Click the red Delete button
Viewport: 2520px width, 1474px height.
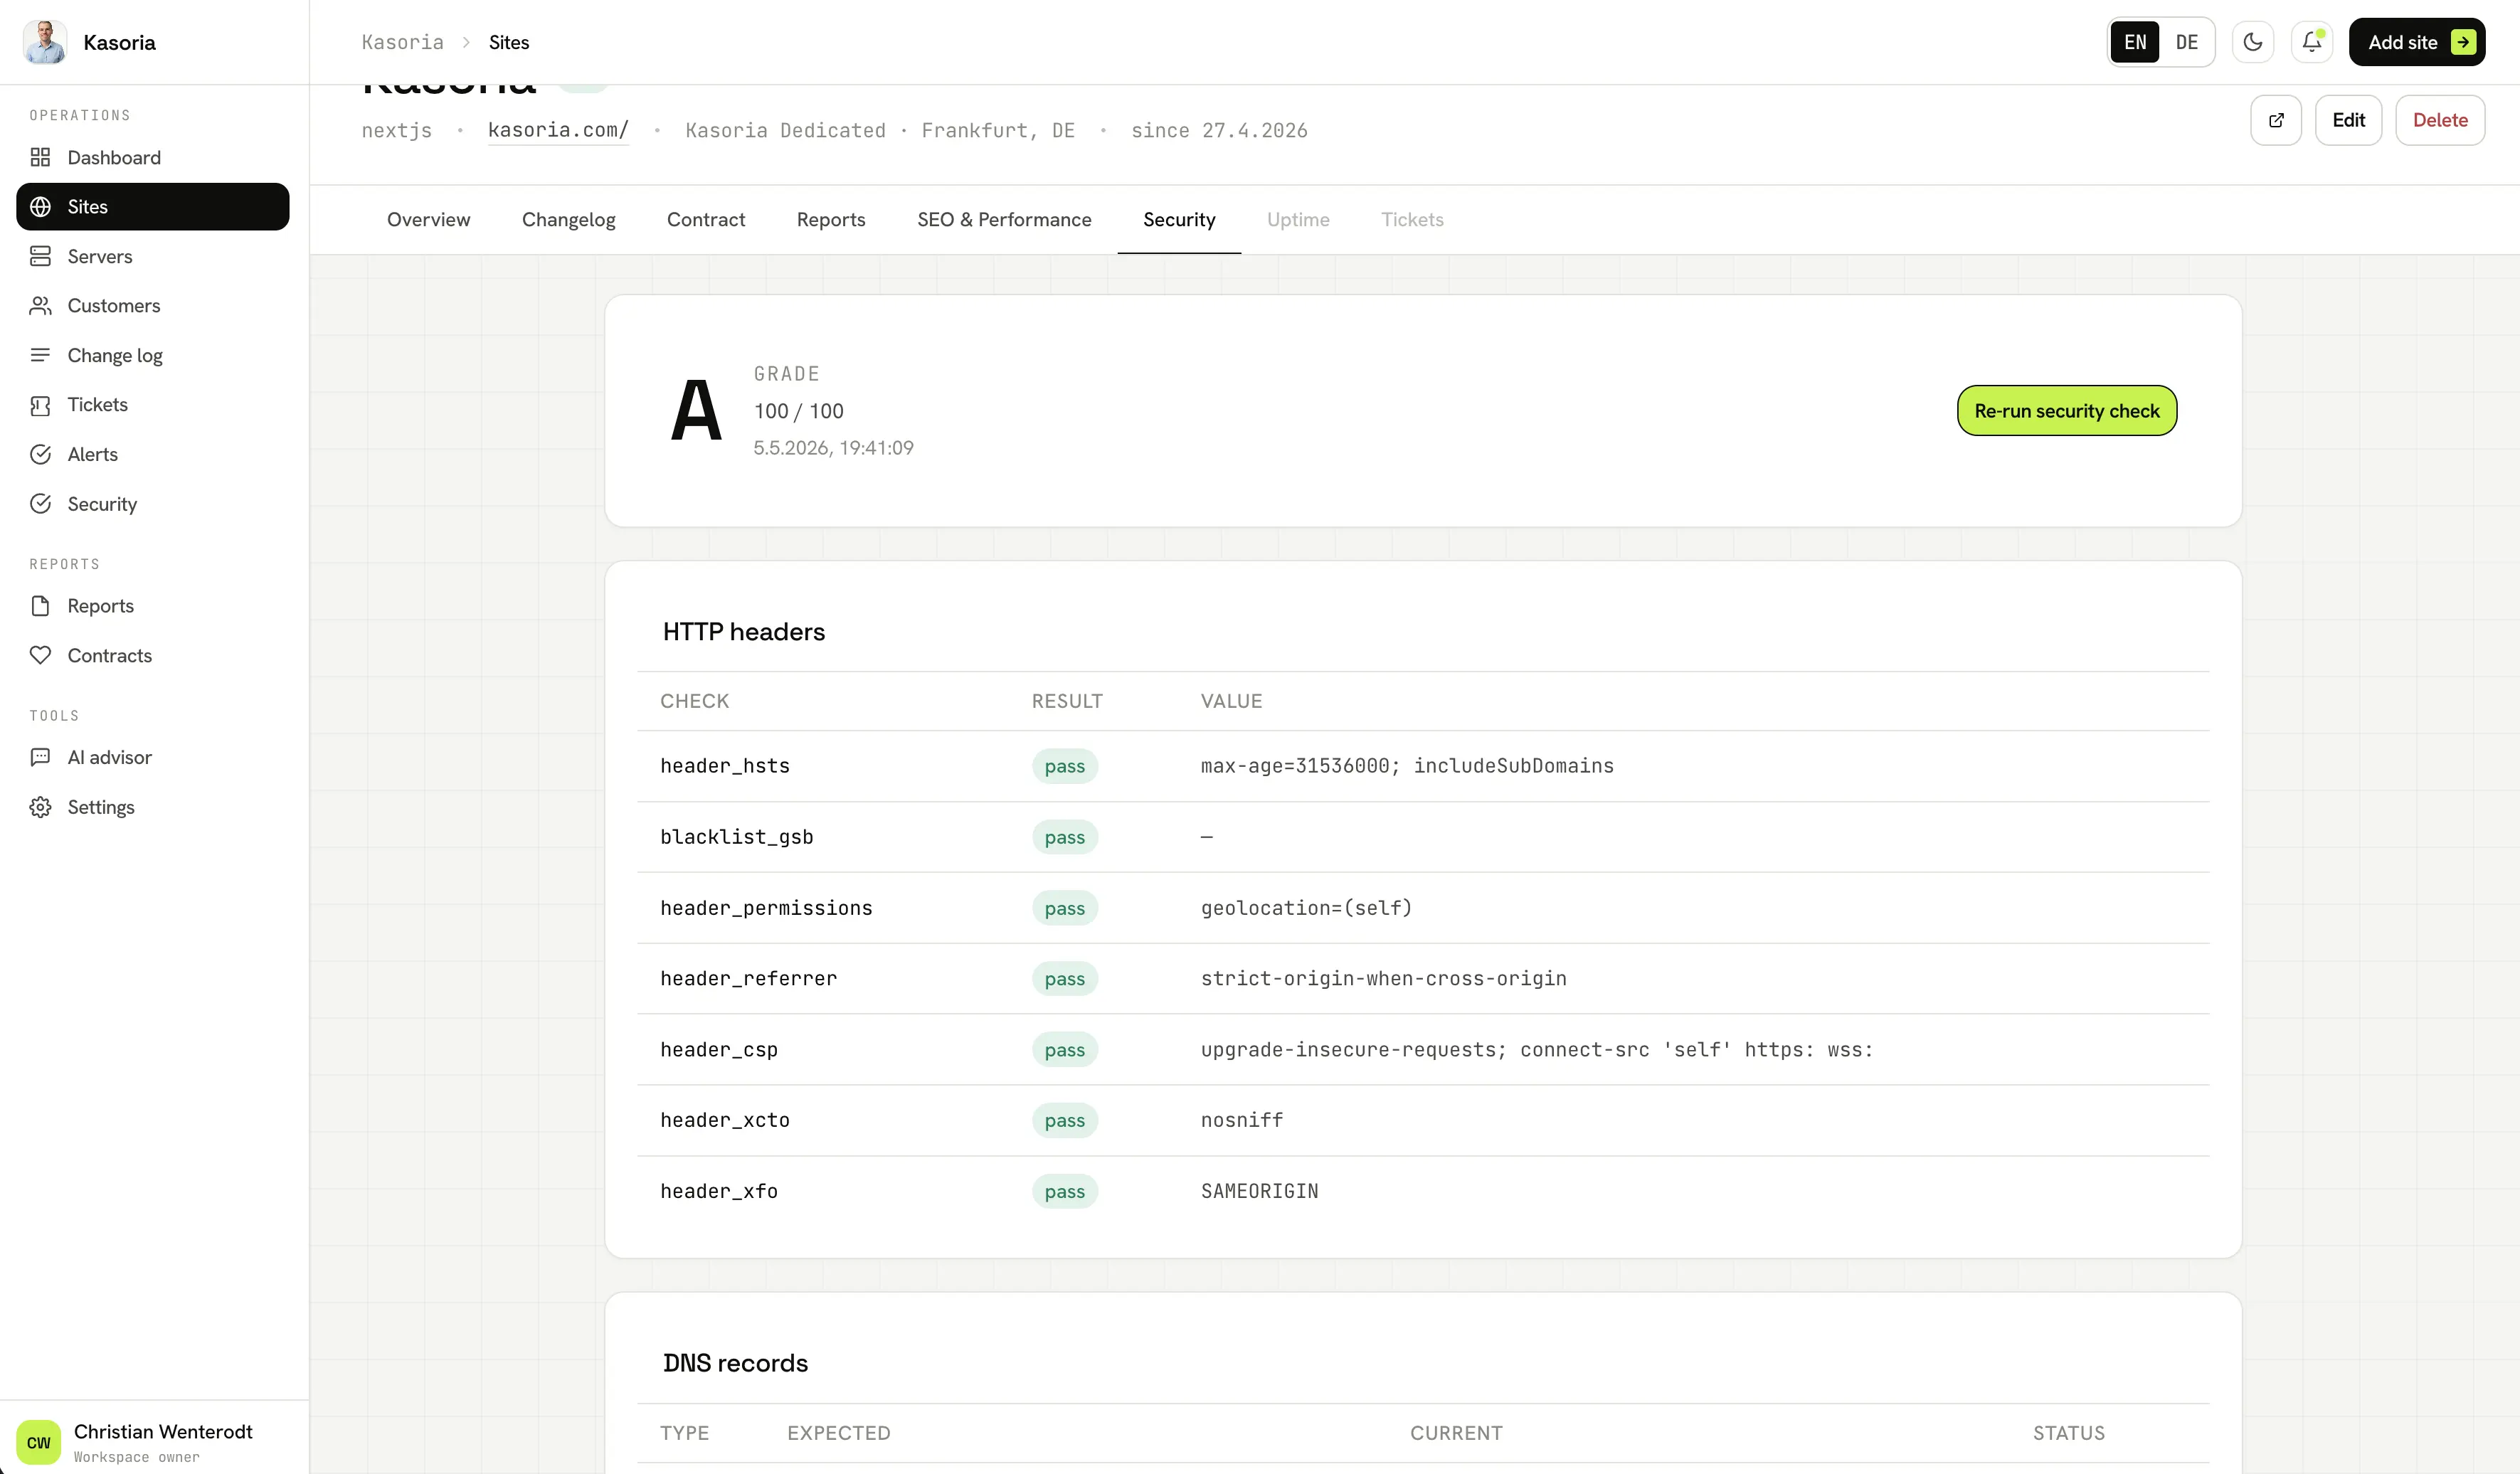point(2439,120)
